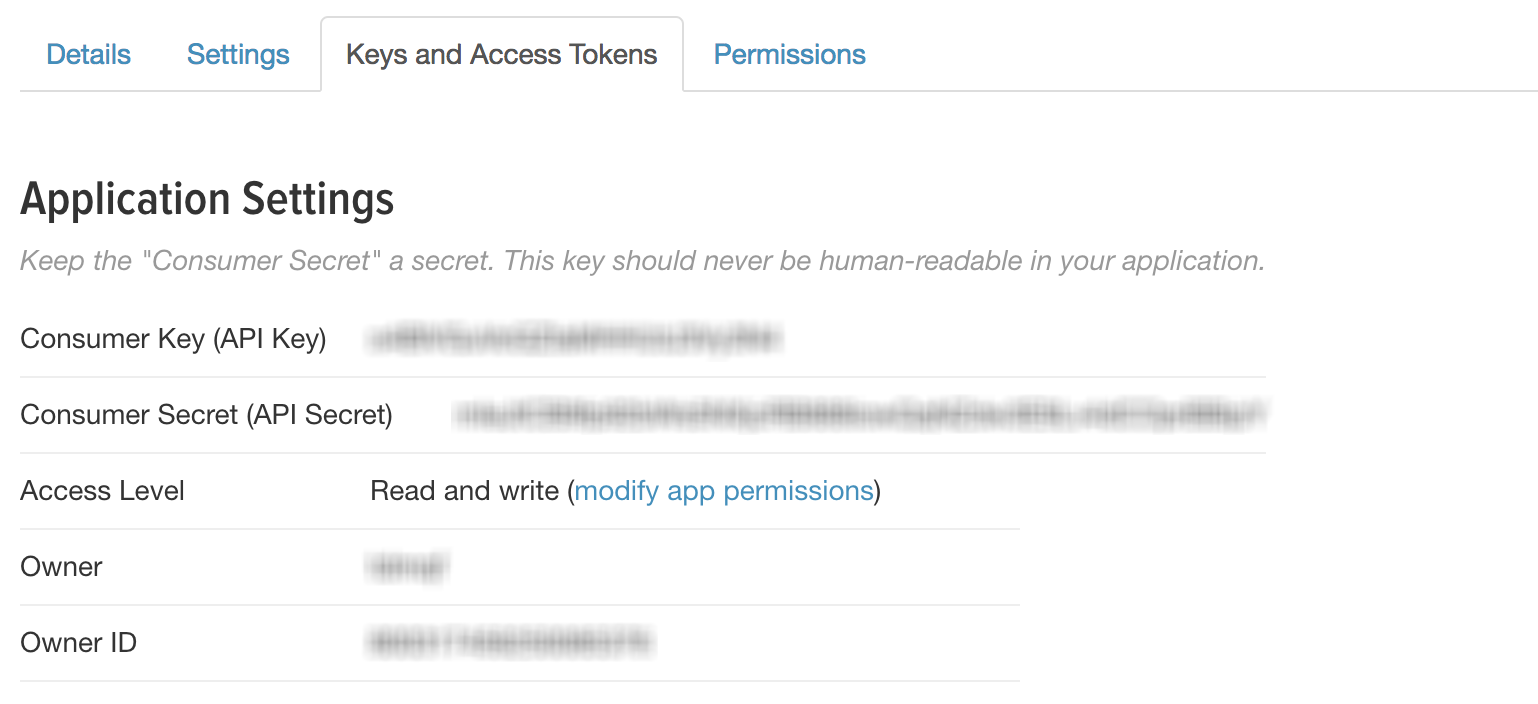Image resolution: width=1538 pixels, height=704 pixels.
Task: Follow the modify app permissions link
Action: point(724,491)
